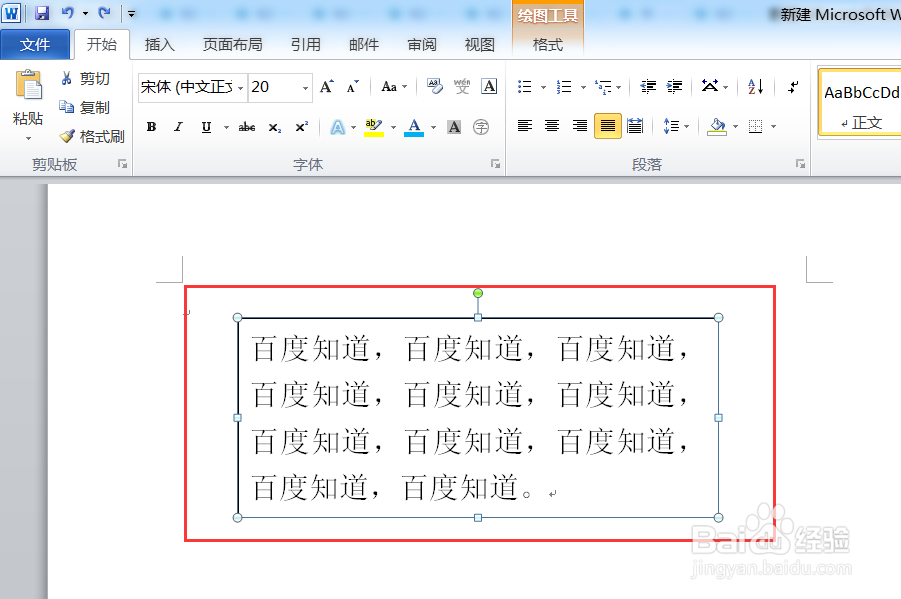This screenshot has width=901, height=599.
Task: Open Asian layout menu
Action: pos(714,87)
